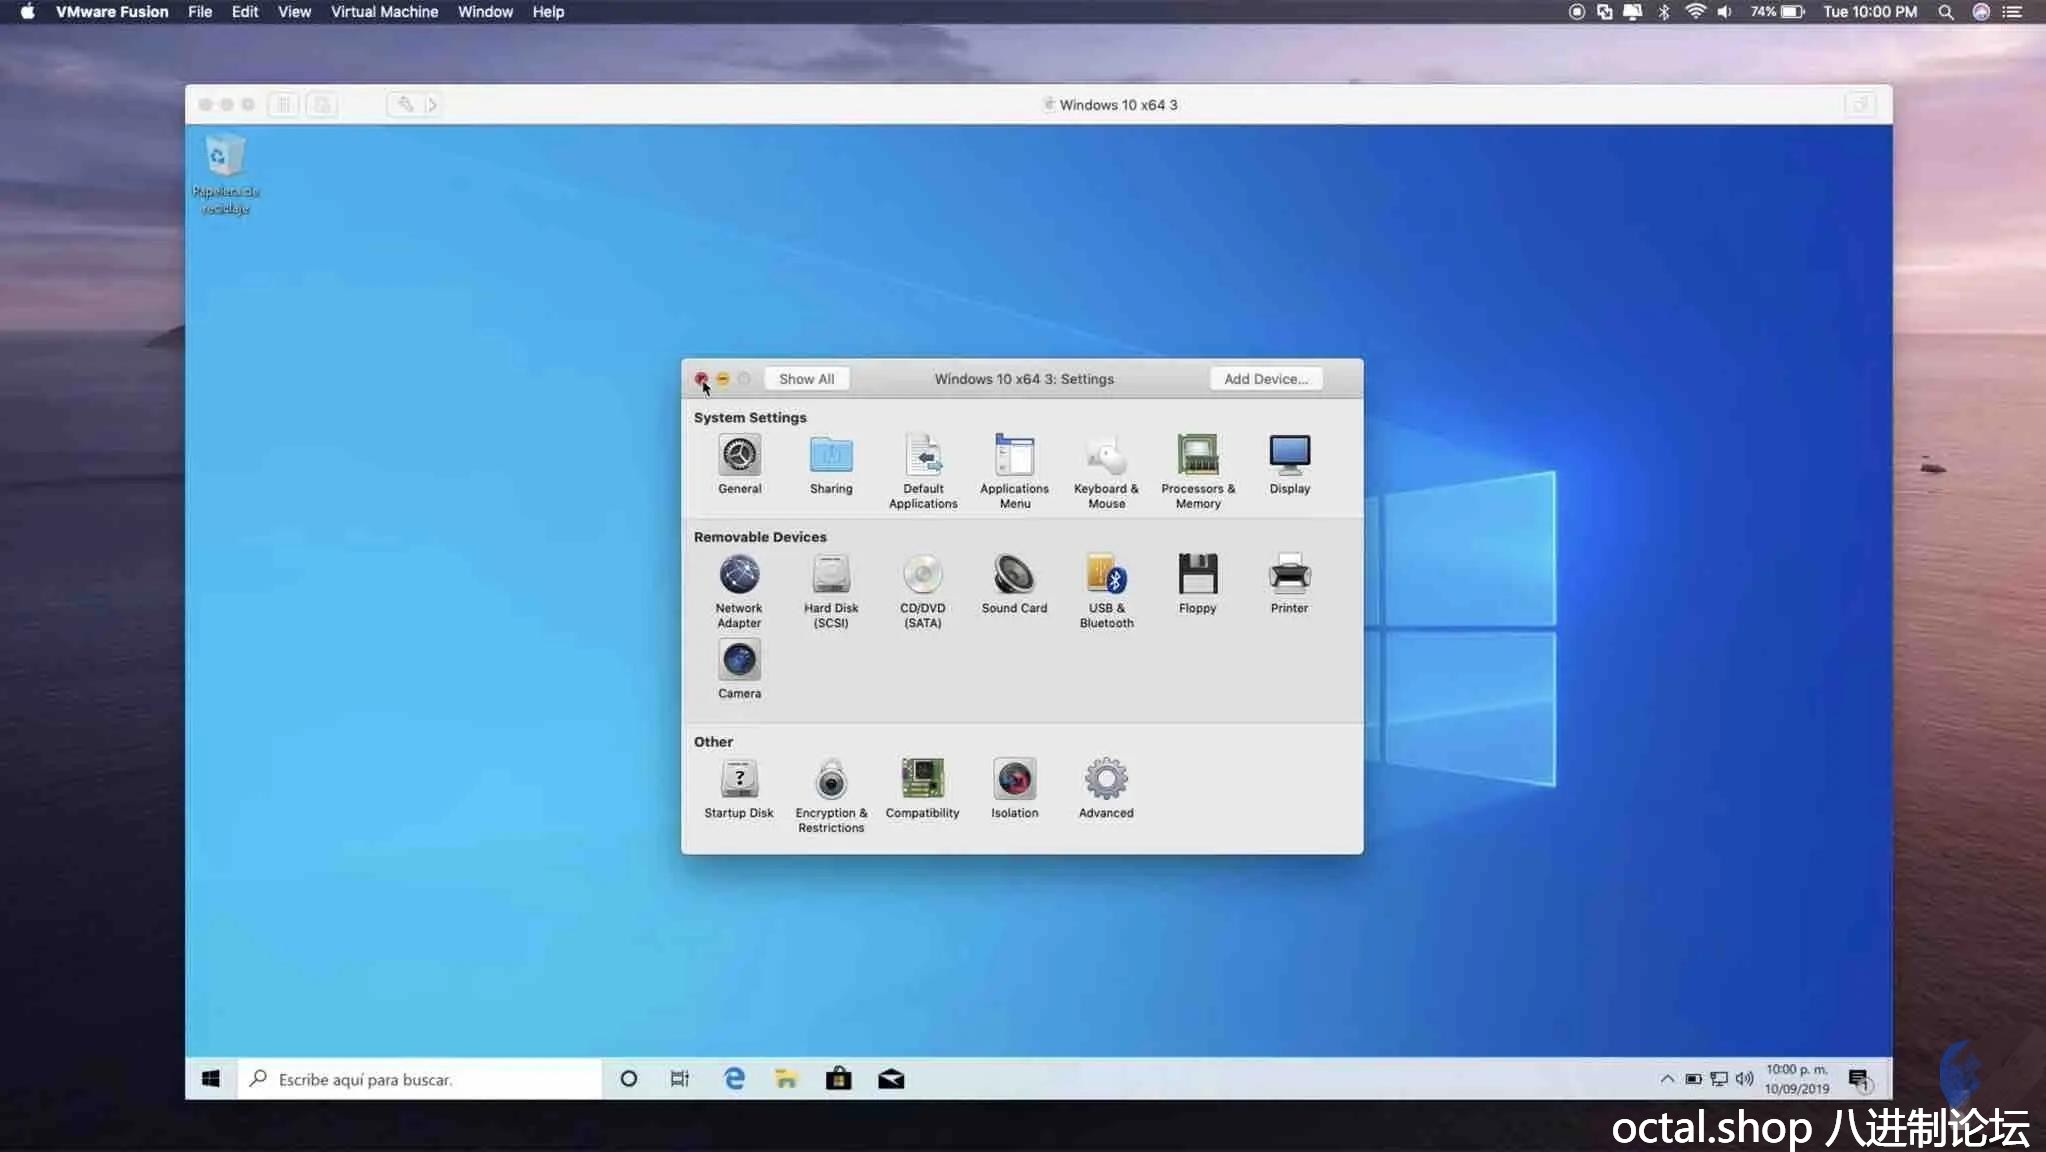
Task: Click the Windows taskbar clock
Action: (x=1797, y=1079)
